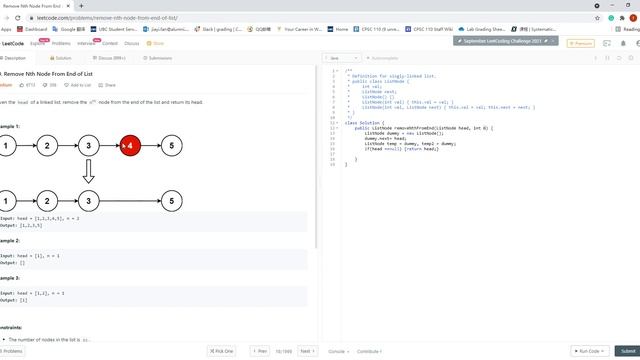Open the Store menu item
The image size is (640, 360).
click(x=156, y=43)
